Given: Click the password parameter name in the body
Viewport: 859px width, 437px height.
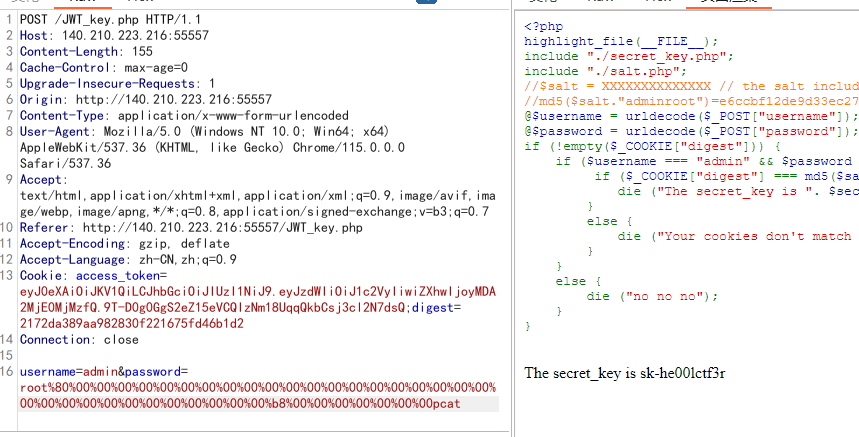Looking at the screenshot, I should [153, 372].
